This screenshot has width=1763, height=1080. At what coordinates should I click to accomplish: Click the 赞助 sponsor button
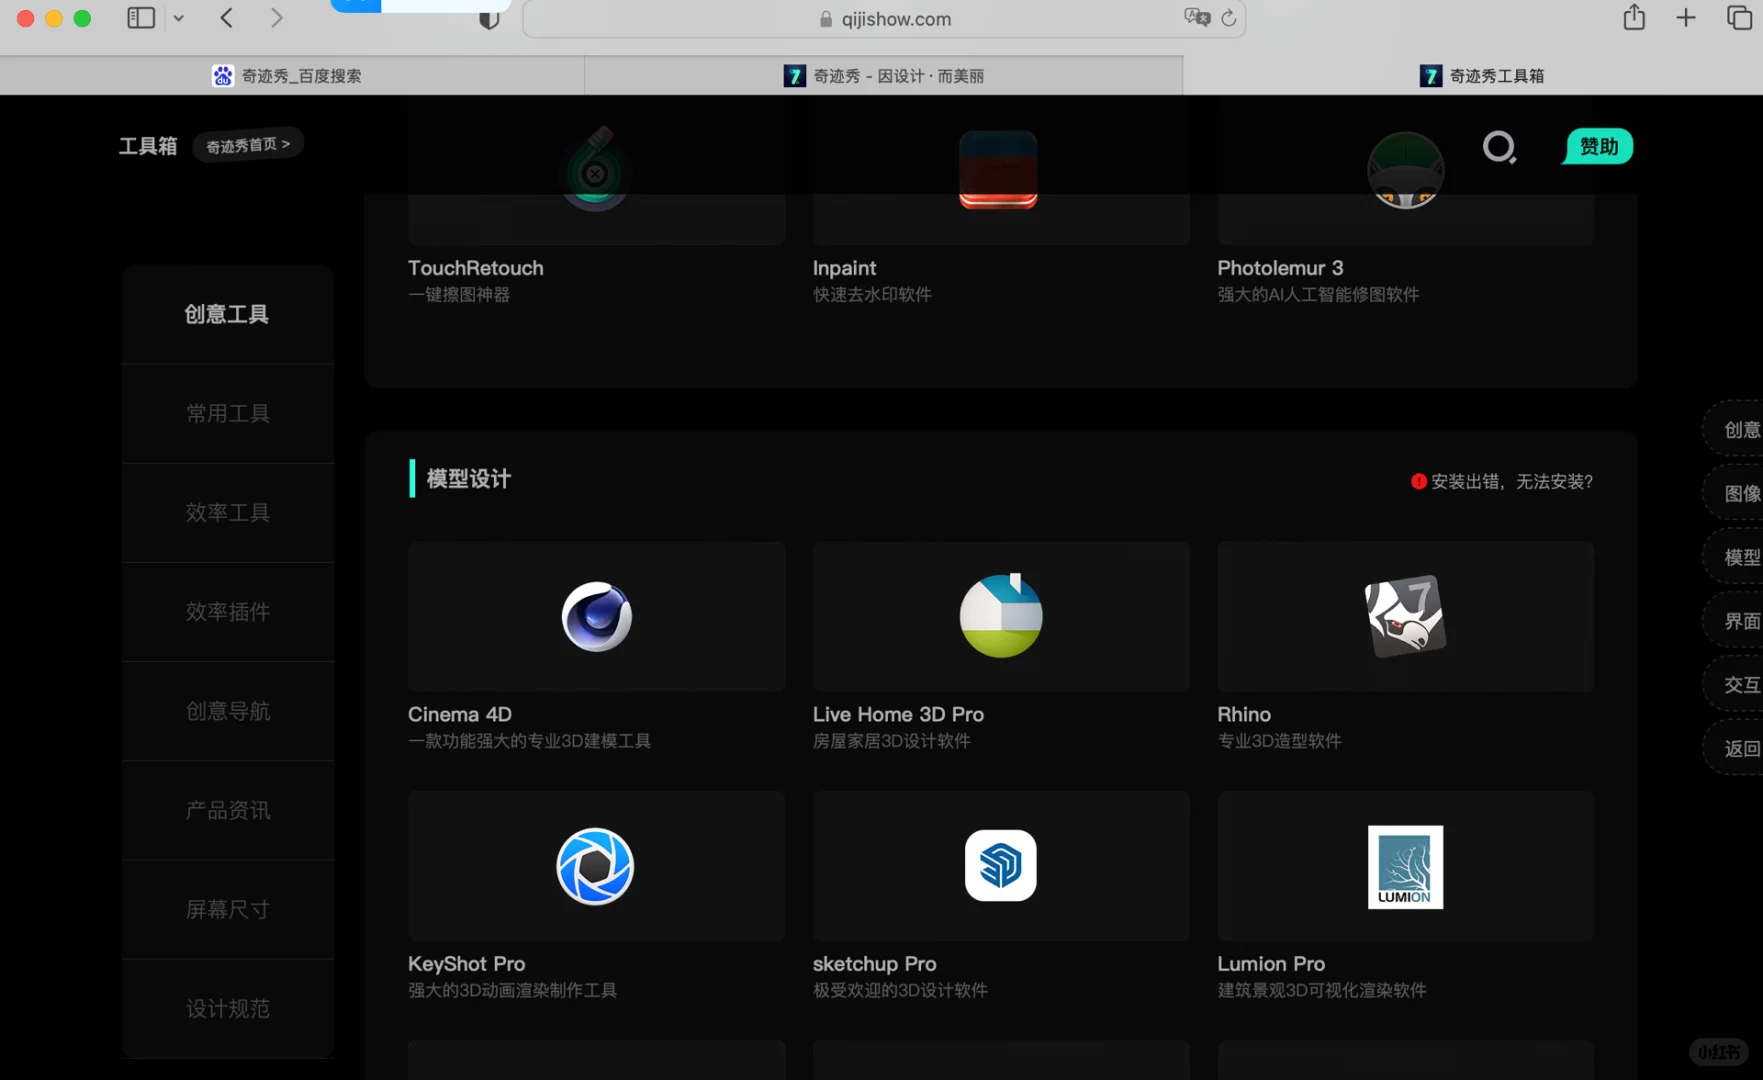(1598, 146)
